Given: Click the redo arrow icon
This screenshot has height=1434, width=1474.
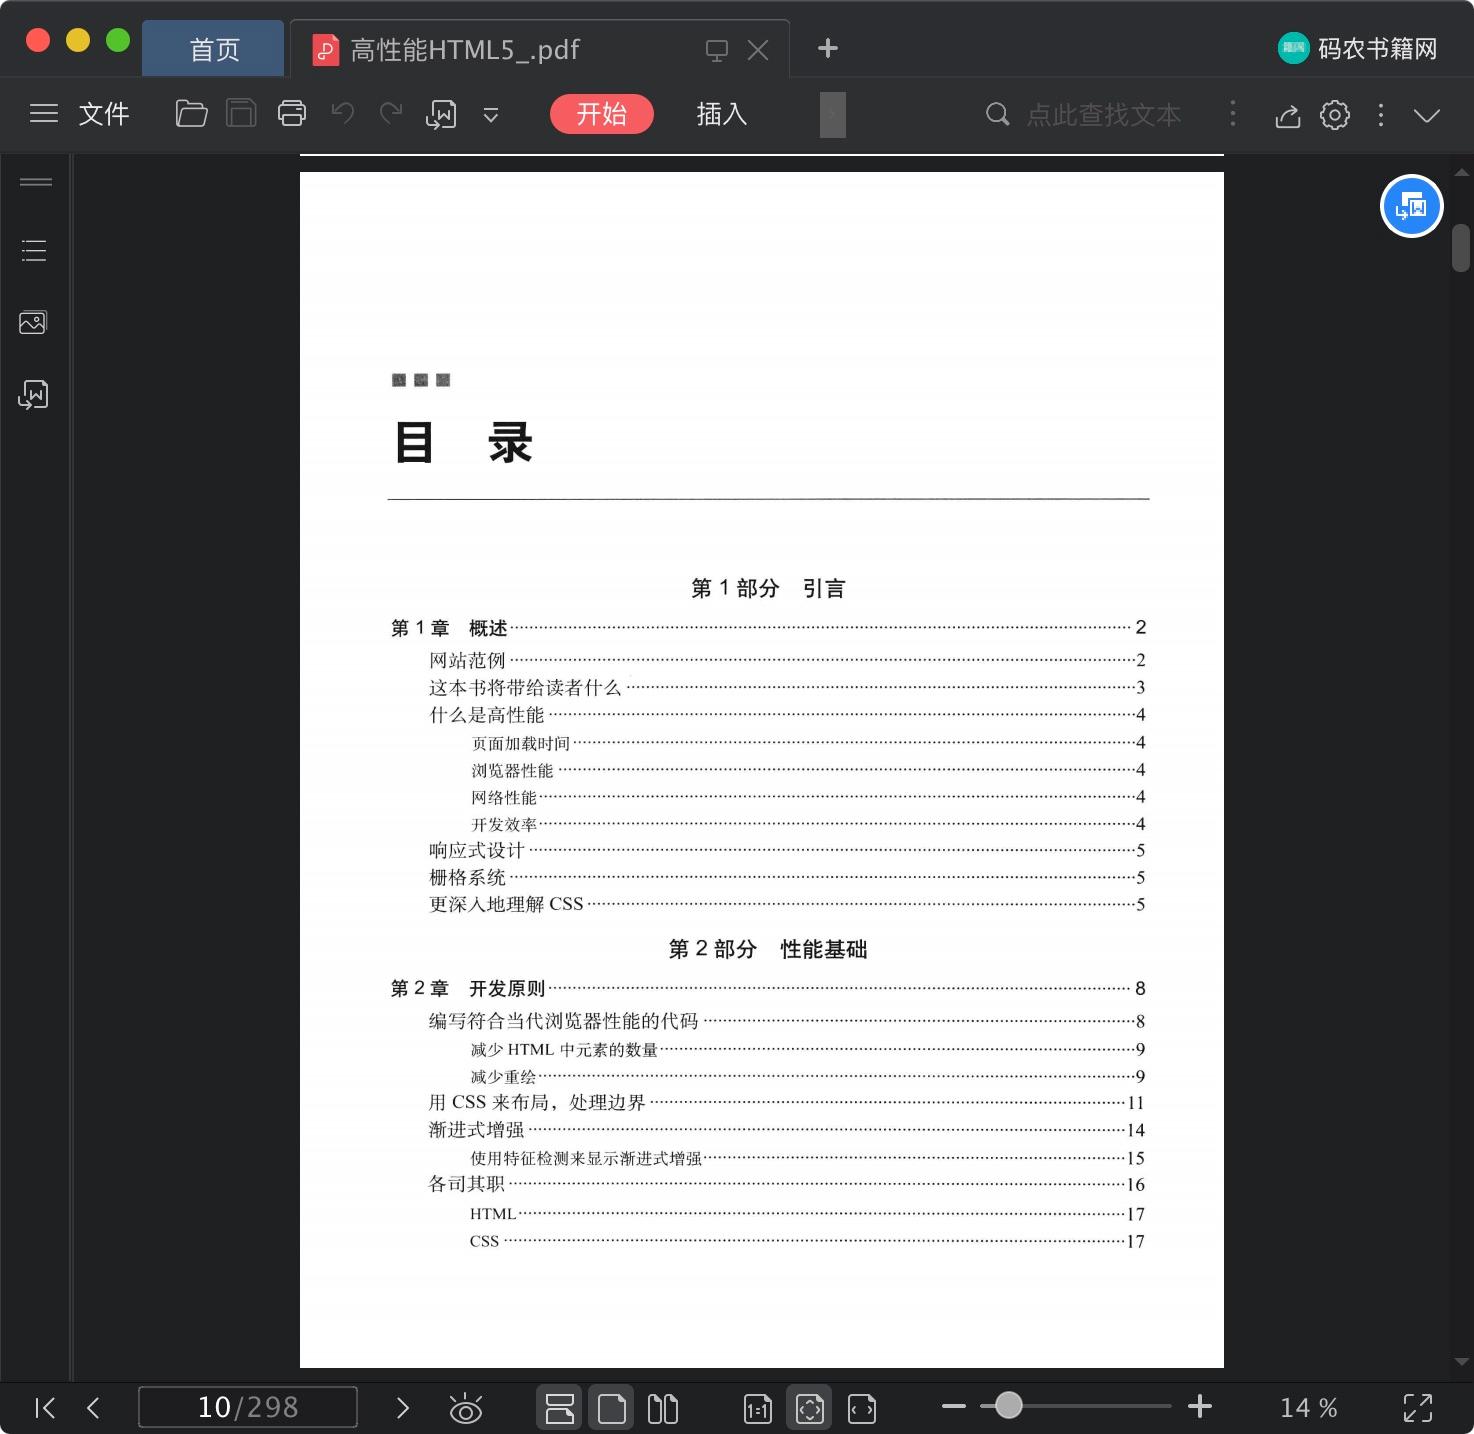Looking at the screenshot, I should point(391,114).
